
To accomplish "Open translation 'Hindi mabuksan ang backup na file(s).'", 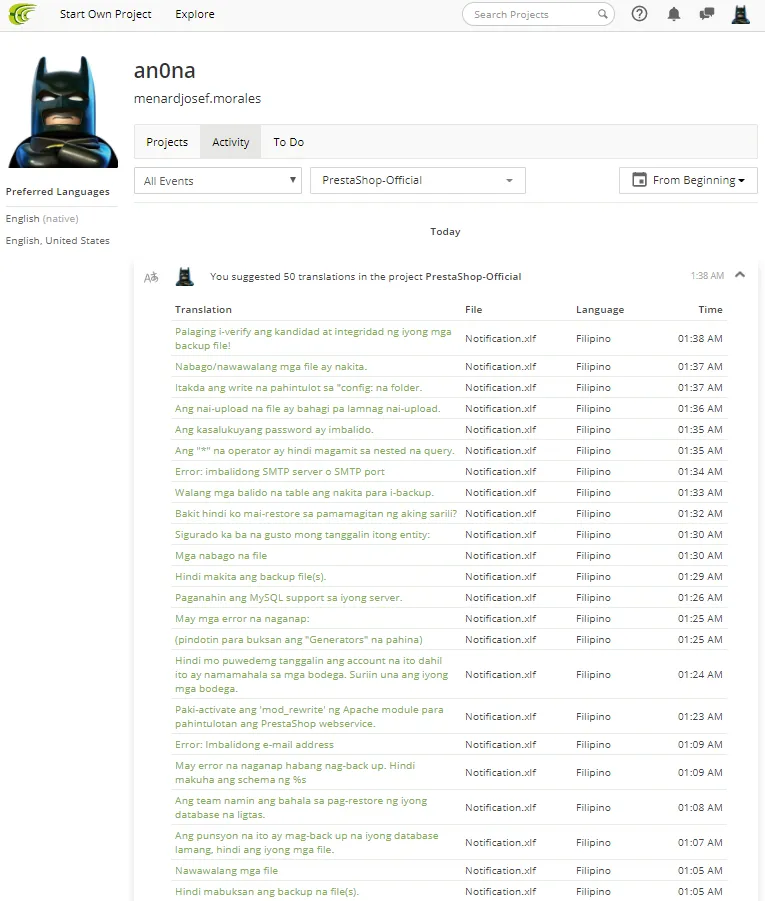I will [267, 891].
